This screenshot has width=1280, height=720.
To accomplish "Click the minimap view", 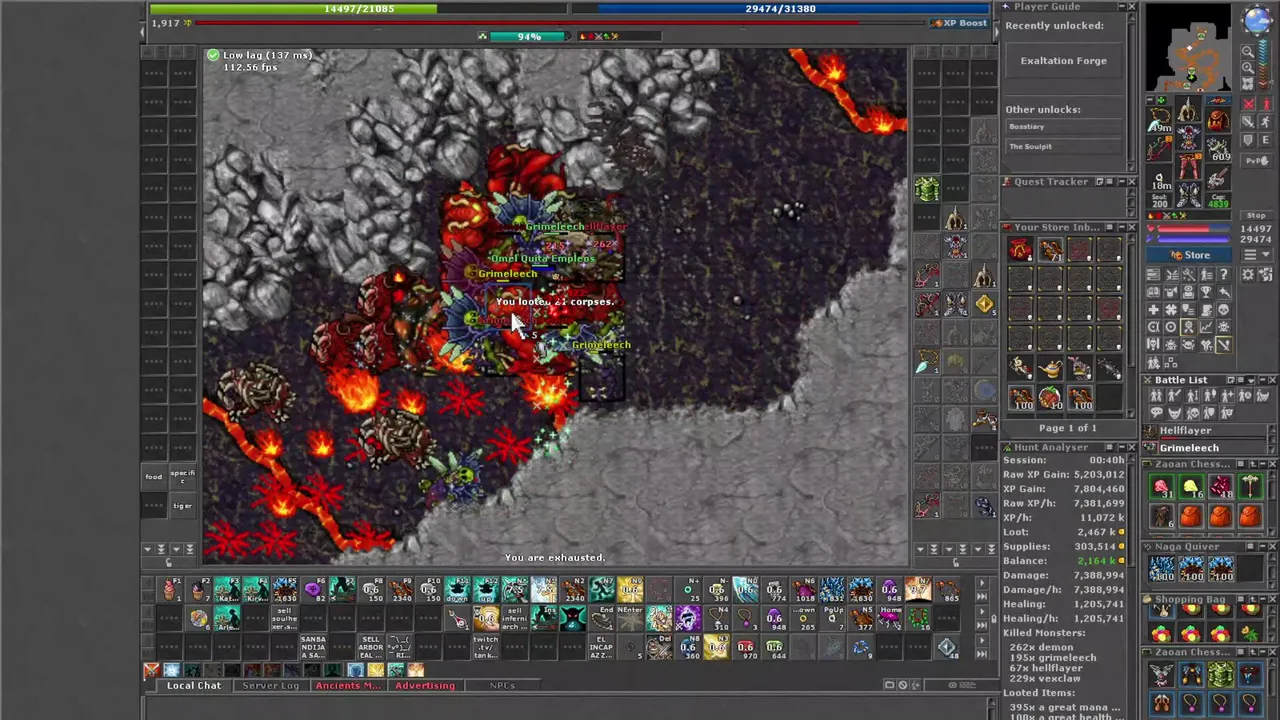I will tap(1188, 47).
